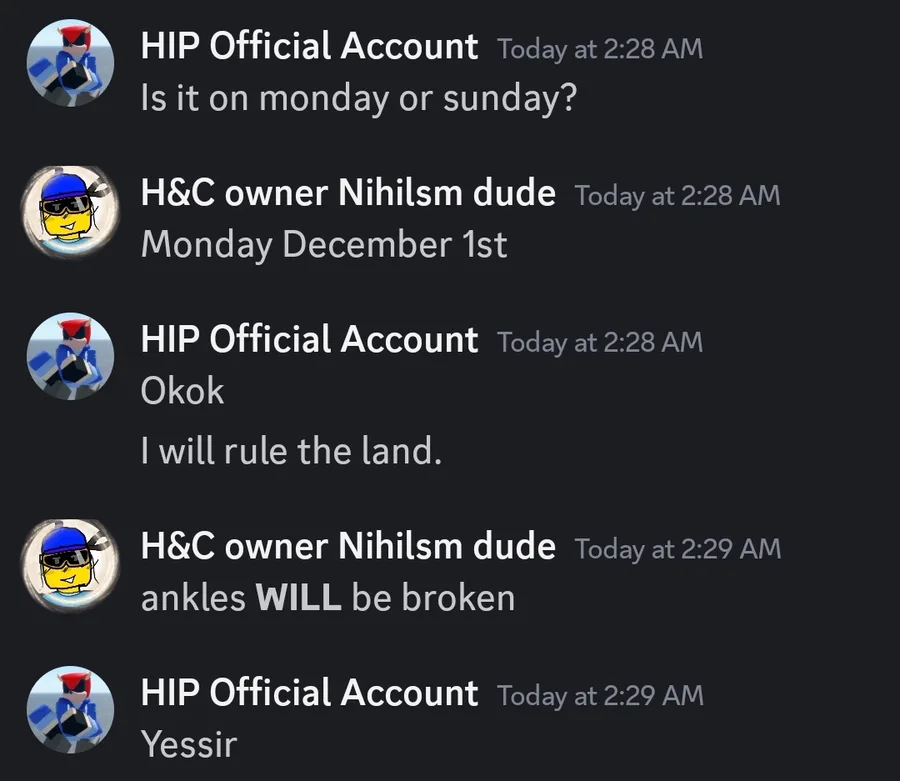The image size is (900, 781).
Task: Select the "Is it on monday or sunday?" message
Action: pos(359,98)
